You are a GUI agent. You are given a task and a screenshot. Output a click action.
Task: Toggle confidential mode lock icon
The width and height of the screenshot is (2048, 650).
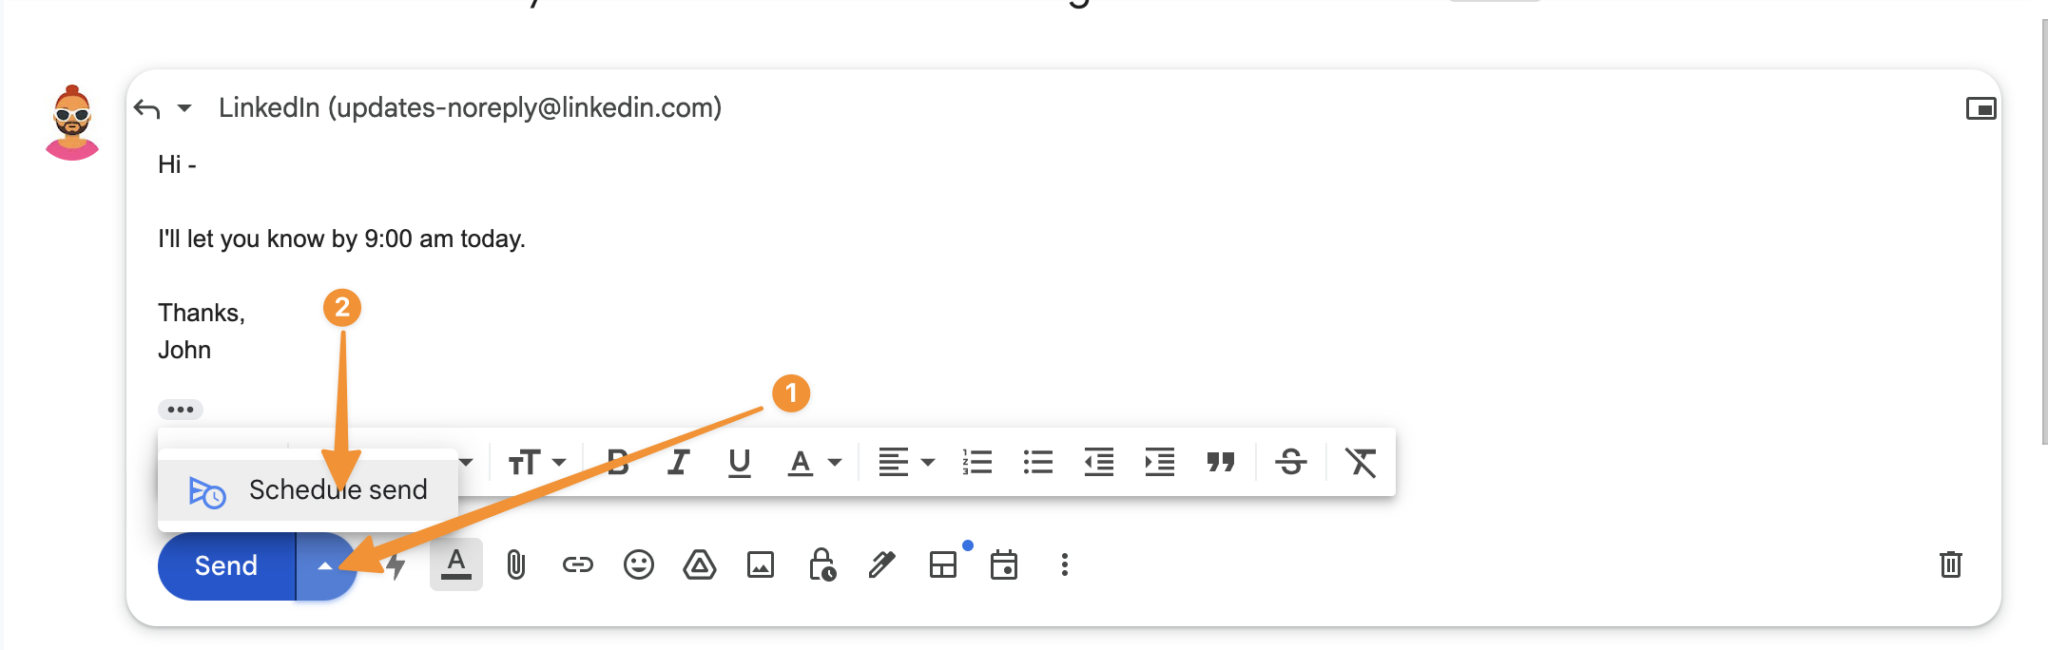[822, 565]
